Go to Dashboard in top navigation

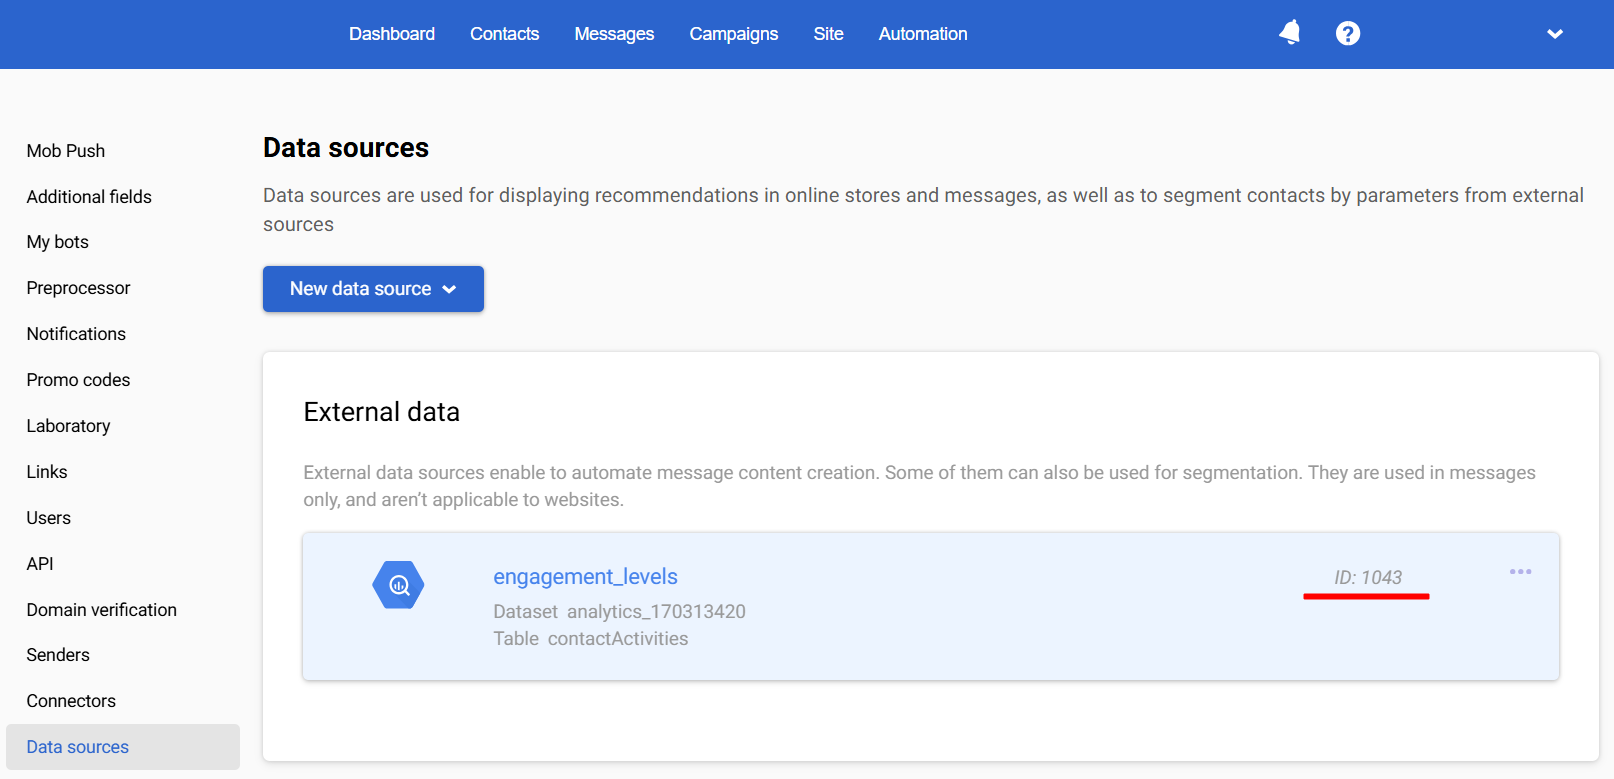[x=392, y=34]
